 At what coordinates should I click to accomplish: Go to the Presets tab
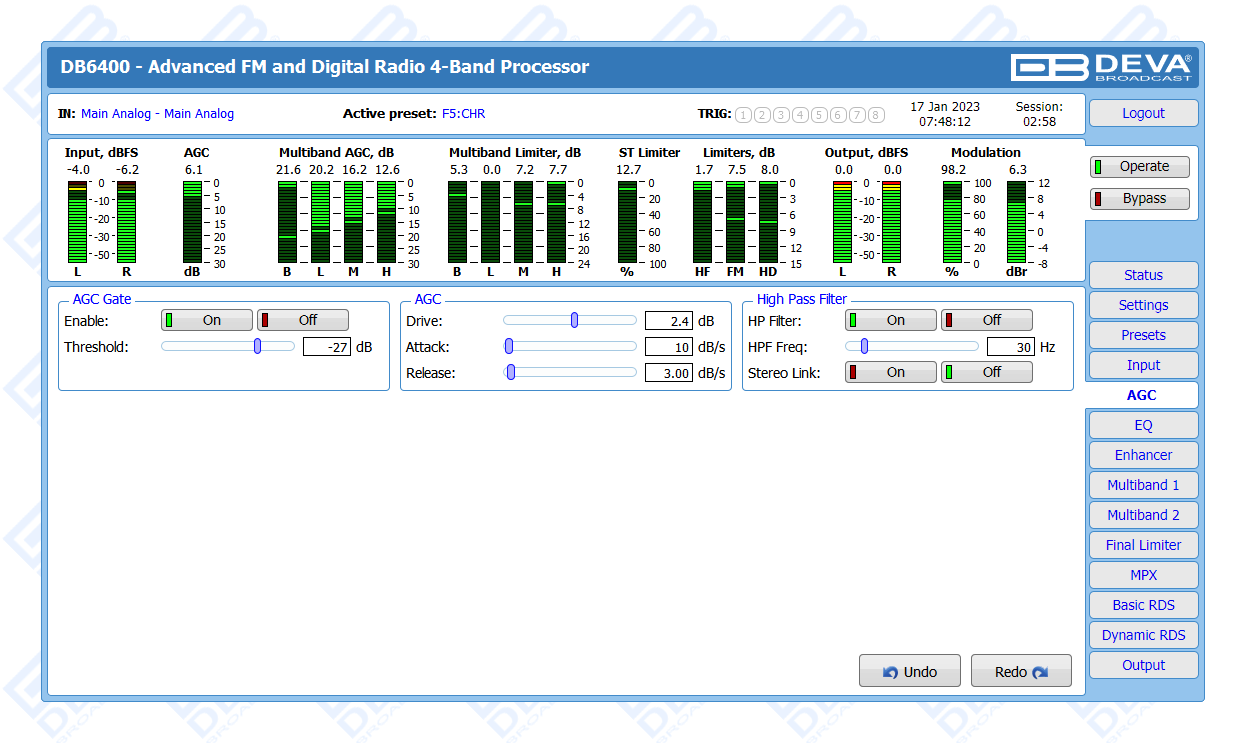pyautogui.click(x=1143, y=335)
